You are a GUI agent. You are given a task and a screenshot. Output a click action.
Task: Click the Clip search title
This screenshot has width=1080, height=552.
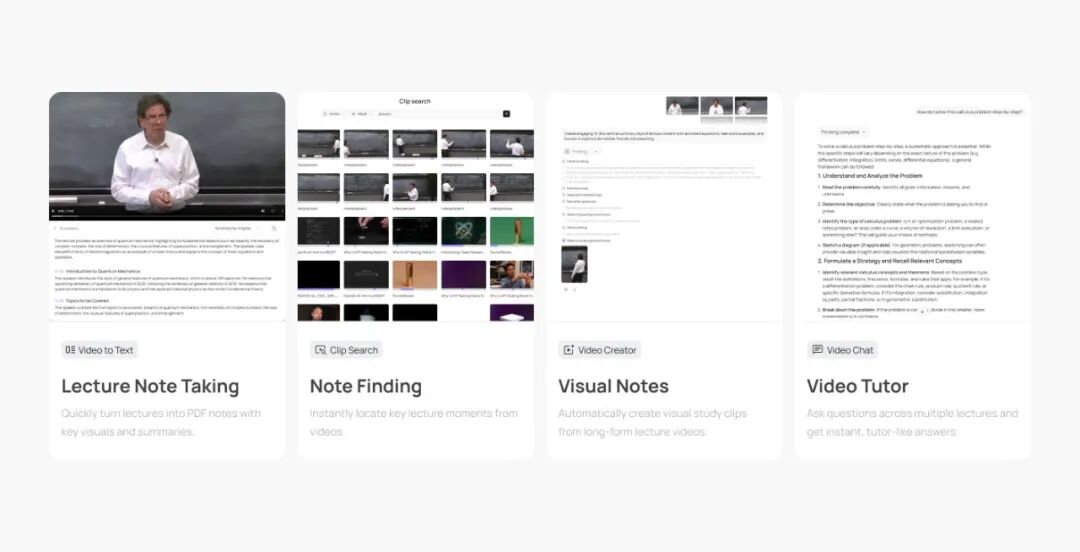pyautogui.click(x=415, y=101)
